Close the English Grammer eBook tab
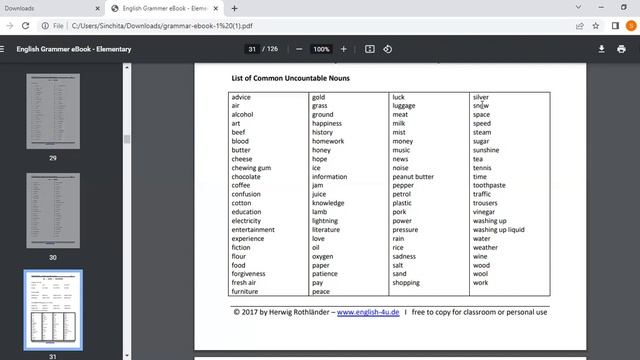The image size is (640, 360). 216,8
